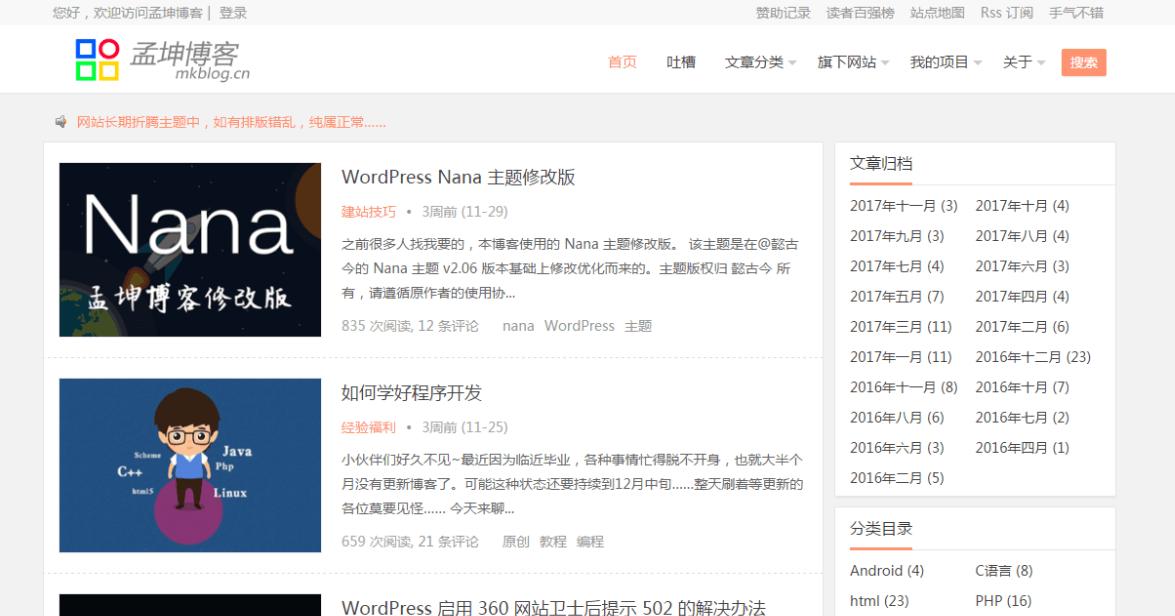The image size is (1175, 616).
Task: Select the 原创 tag
Action: [x=516, y=541]
